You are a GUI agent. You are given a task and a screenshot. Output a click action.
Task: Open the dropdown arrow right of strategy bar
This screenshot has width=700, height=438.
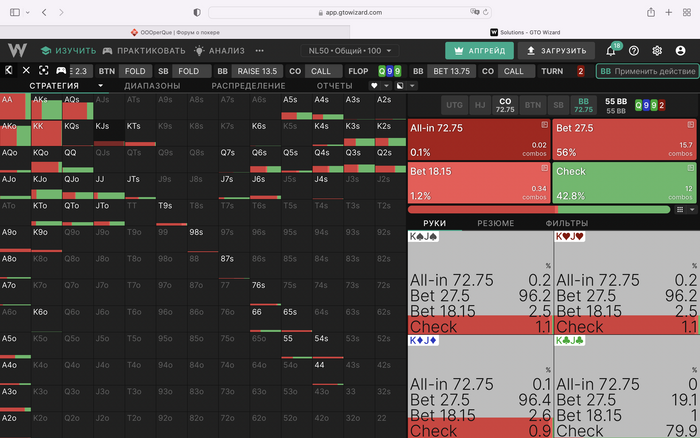[692, 209]
